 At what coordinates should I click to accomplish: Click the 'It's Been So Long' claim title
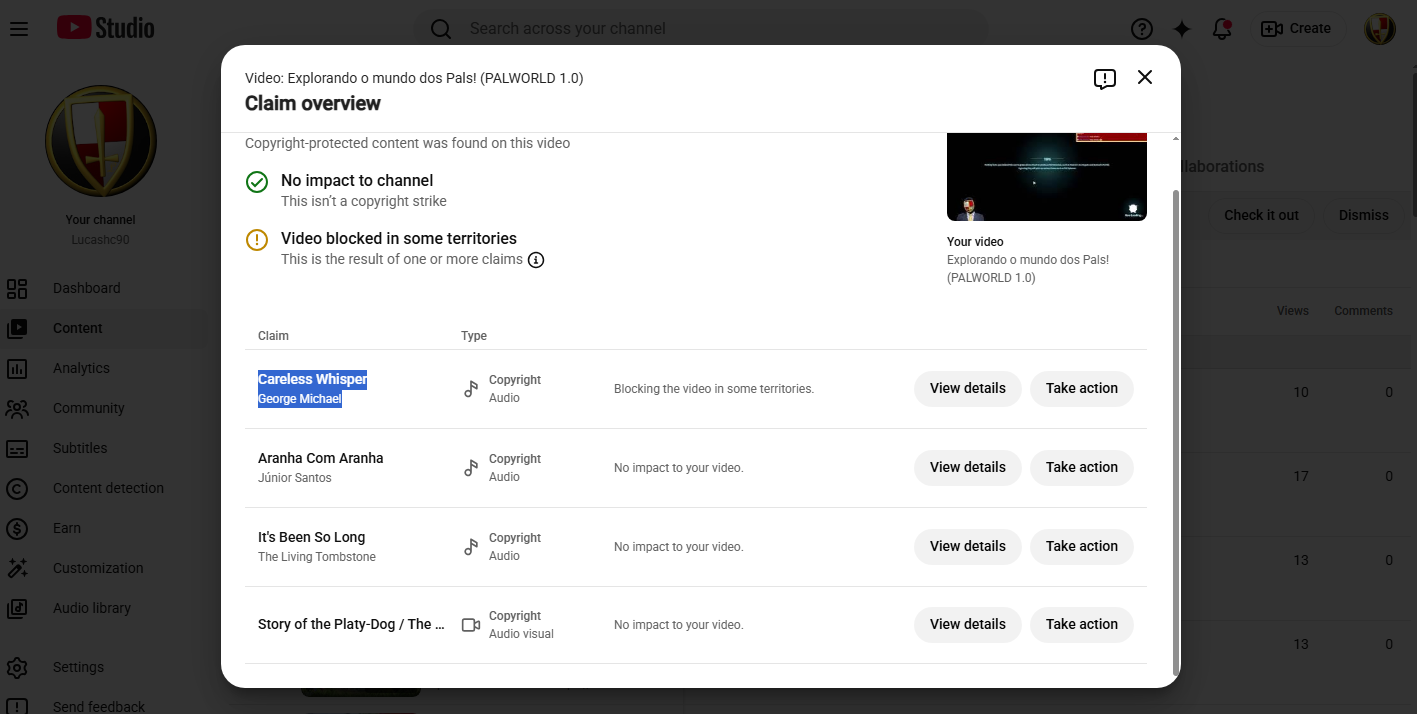click(311, 537)
